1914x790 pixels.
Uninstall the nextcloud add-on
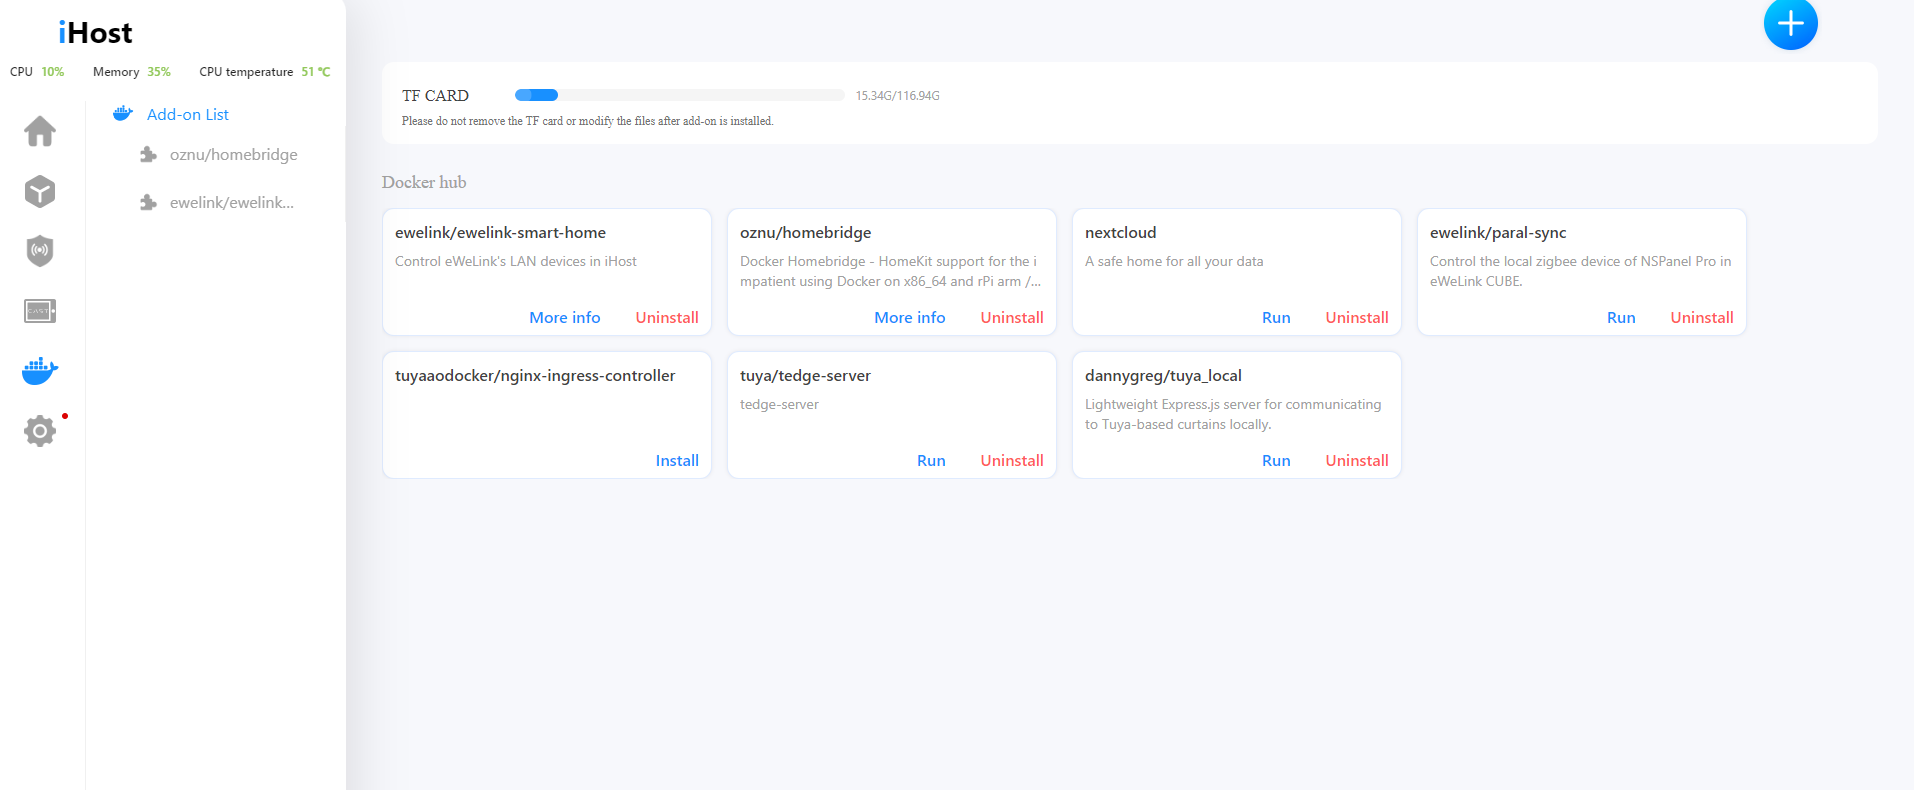pos(1357,317)
